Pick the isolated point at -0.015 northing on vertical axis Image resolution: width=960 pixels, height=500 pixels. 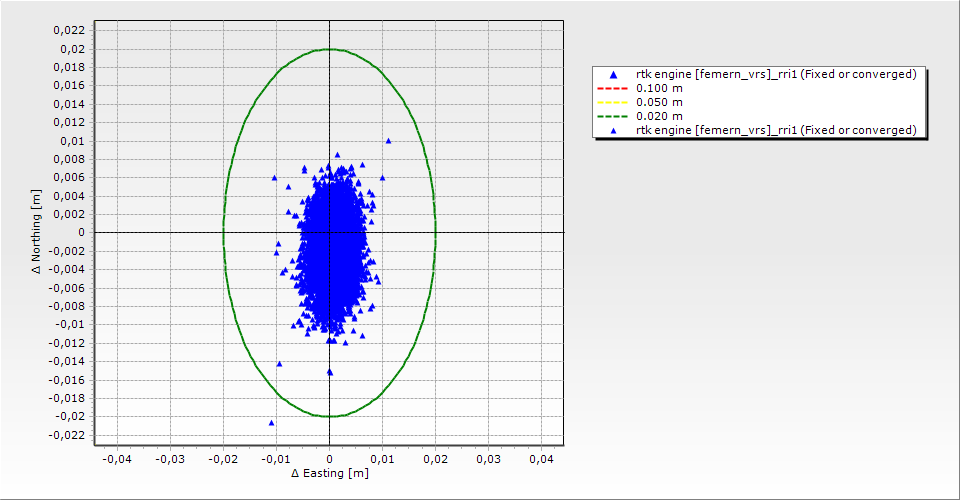(x=329, y=371)
